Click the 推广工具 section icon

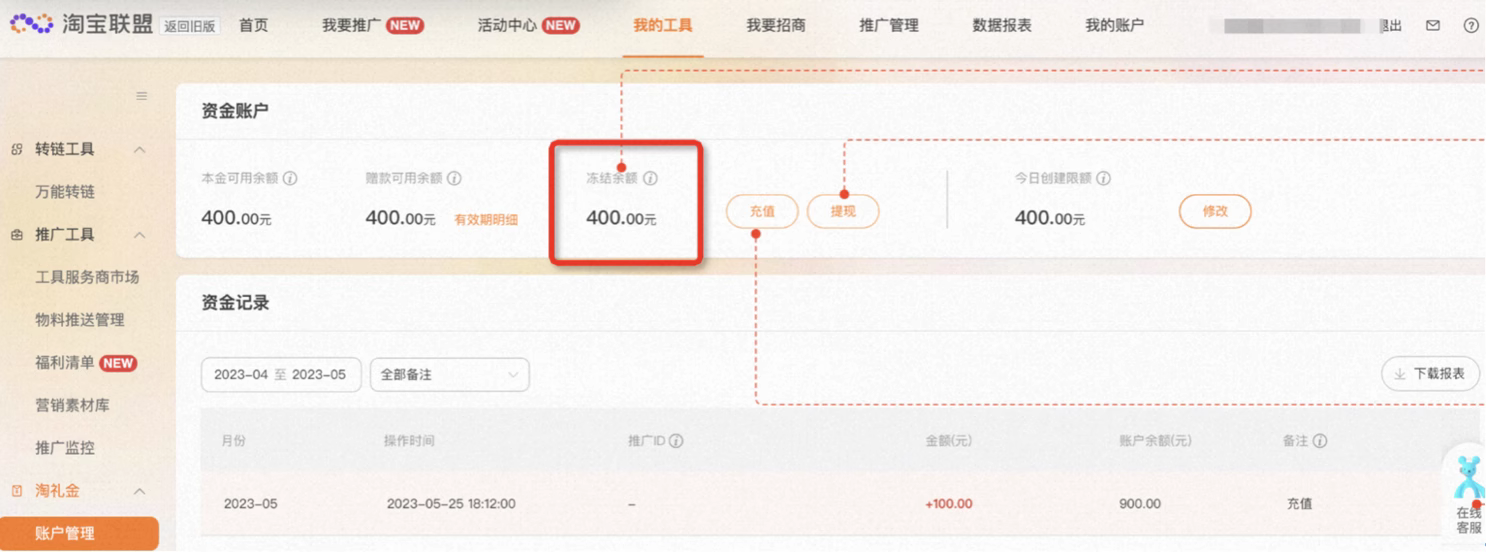point(17,235)
